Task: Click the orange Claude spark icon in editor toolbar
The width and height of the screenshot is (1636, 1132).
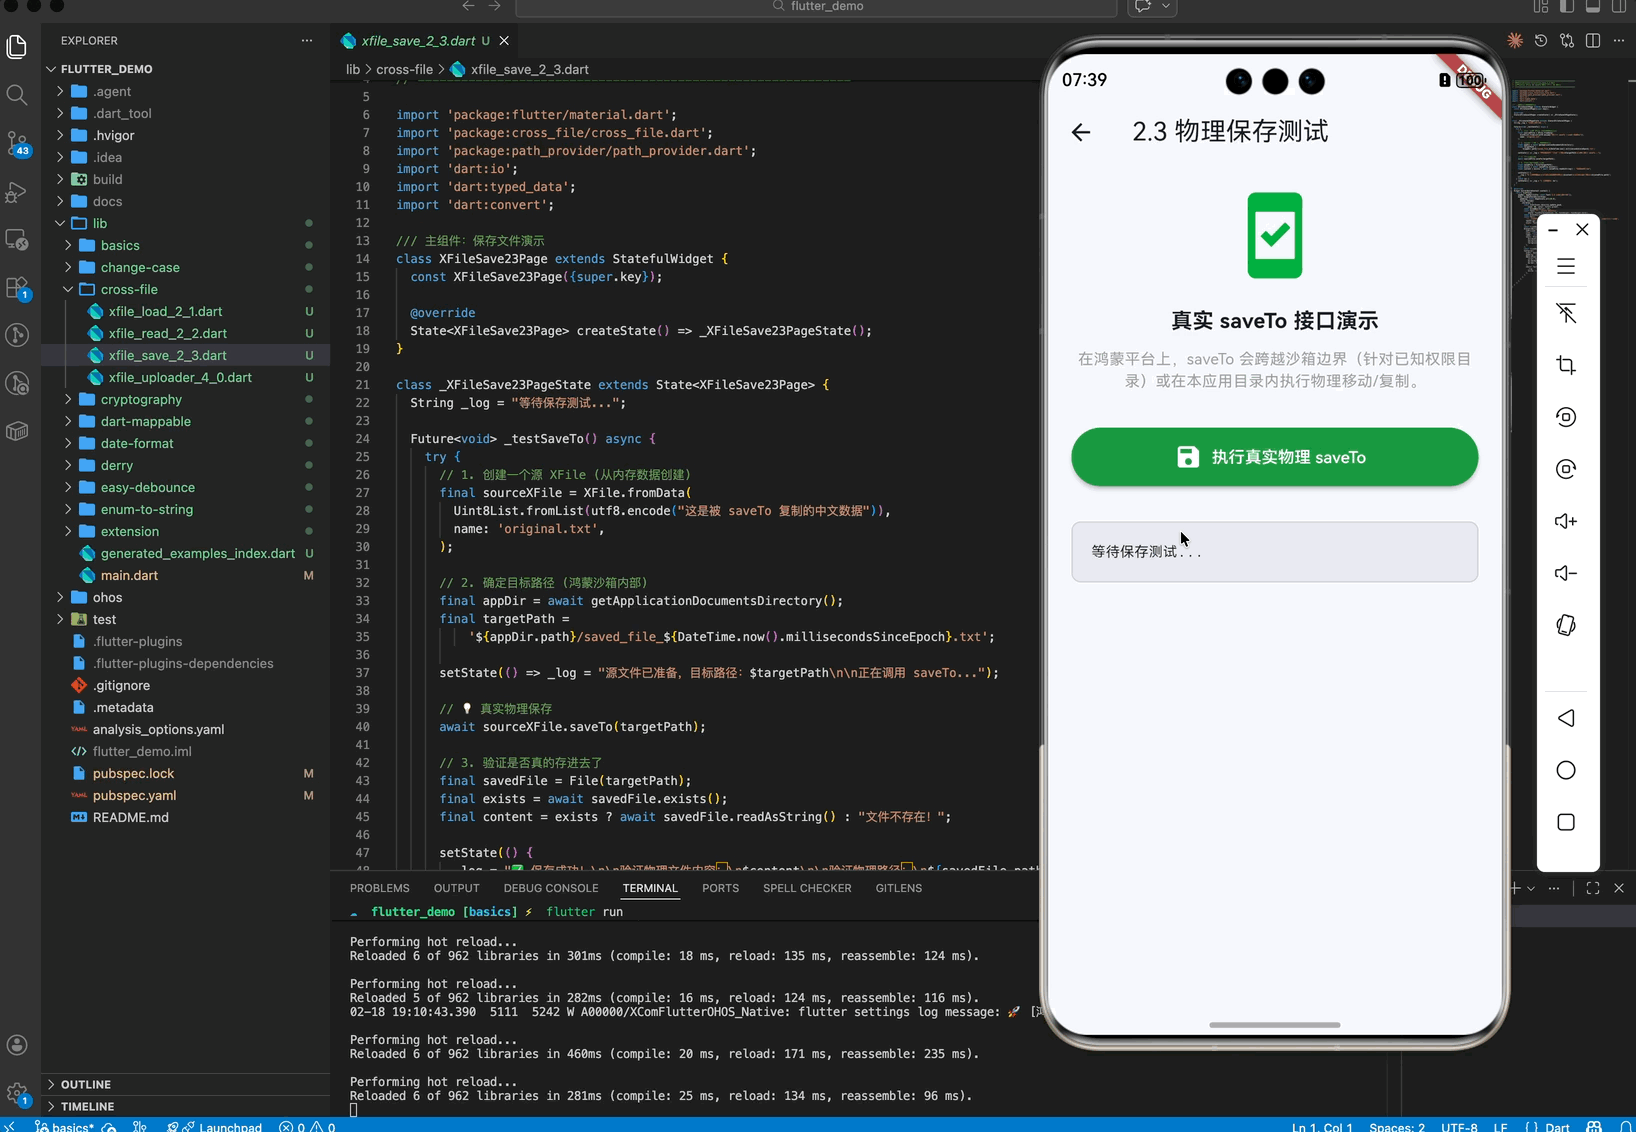Action: click(x=1515, y=41)
